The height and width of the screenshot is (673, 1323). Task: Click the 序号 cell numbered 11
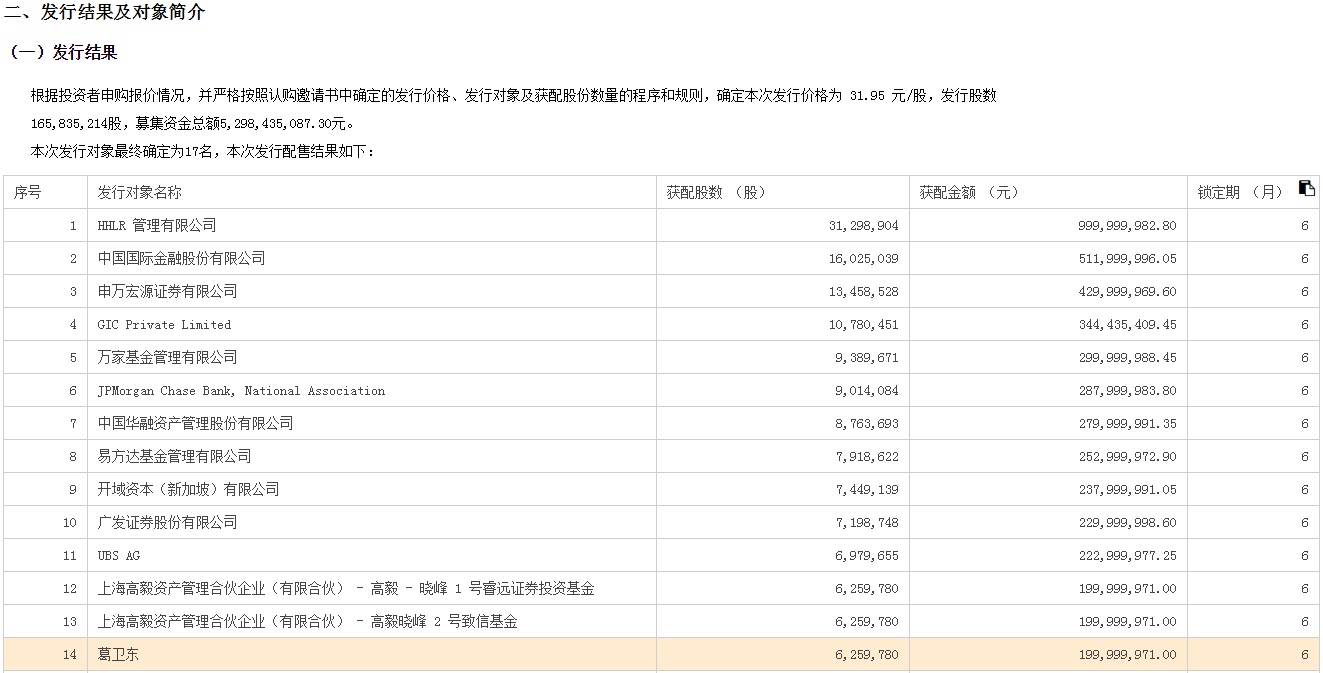(x=45, y=556)
